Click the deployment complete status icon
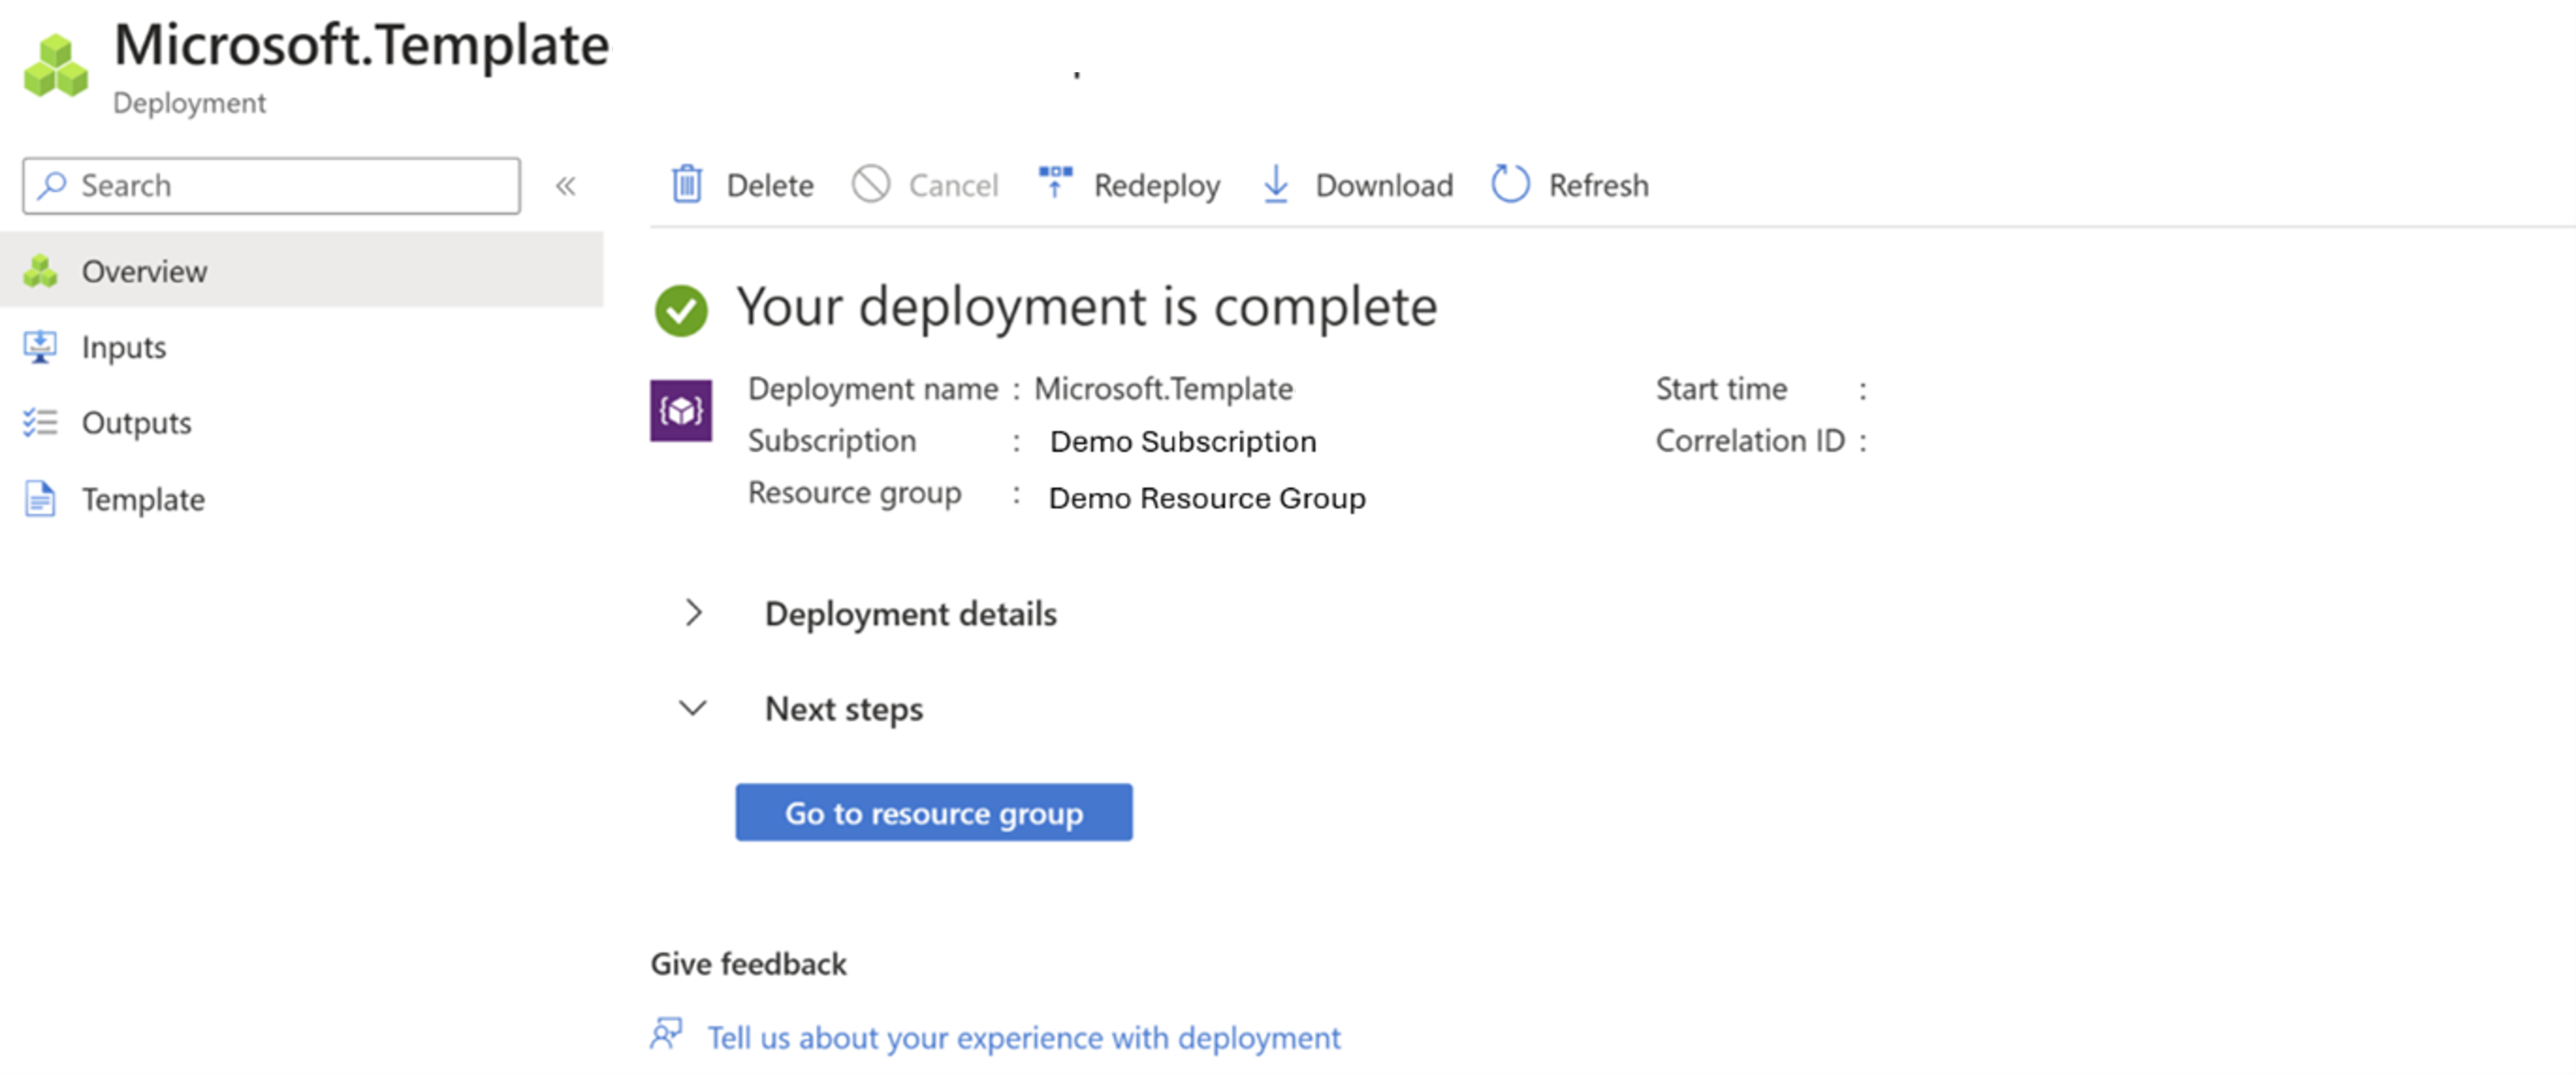 (682, 304)
